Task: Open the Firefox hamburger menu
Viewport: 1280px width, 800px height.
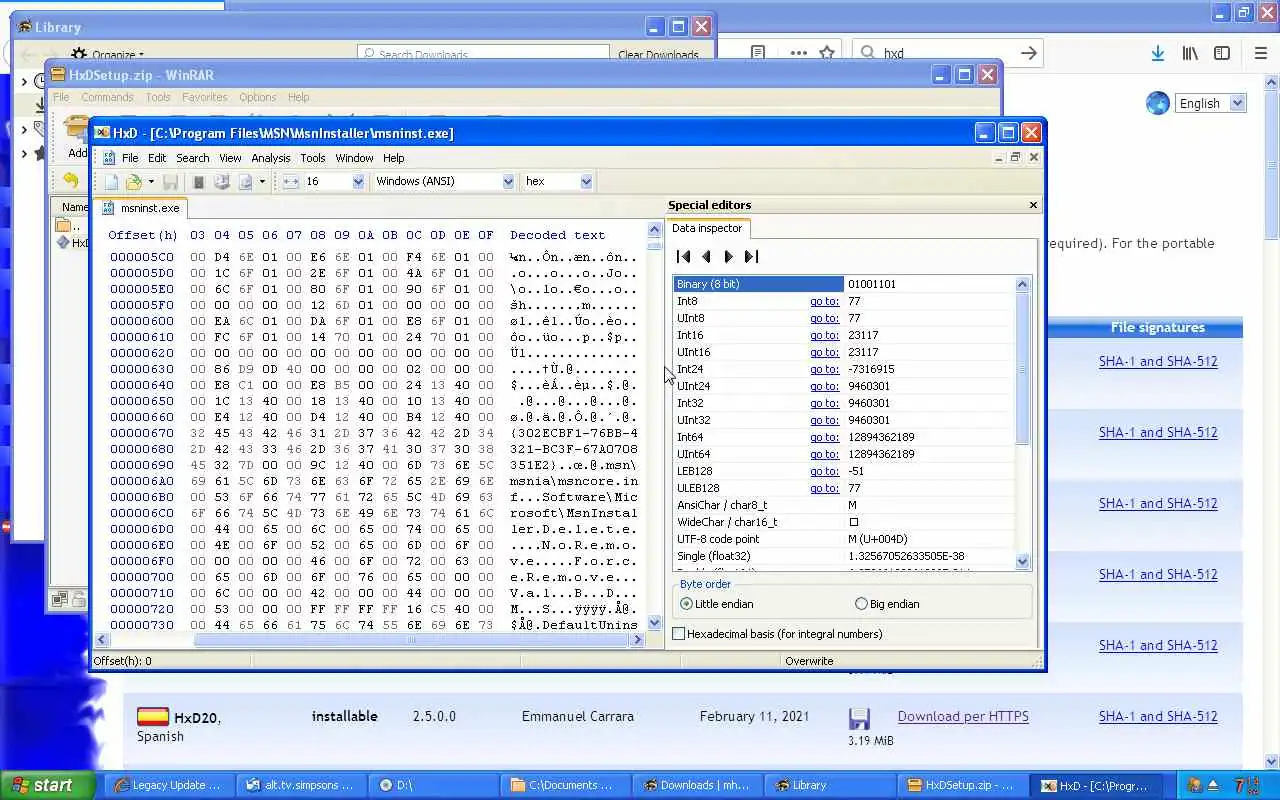Action: tap(1260, 53)
